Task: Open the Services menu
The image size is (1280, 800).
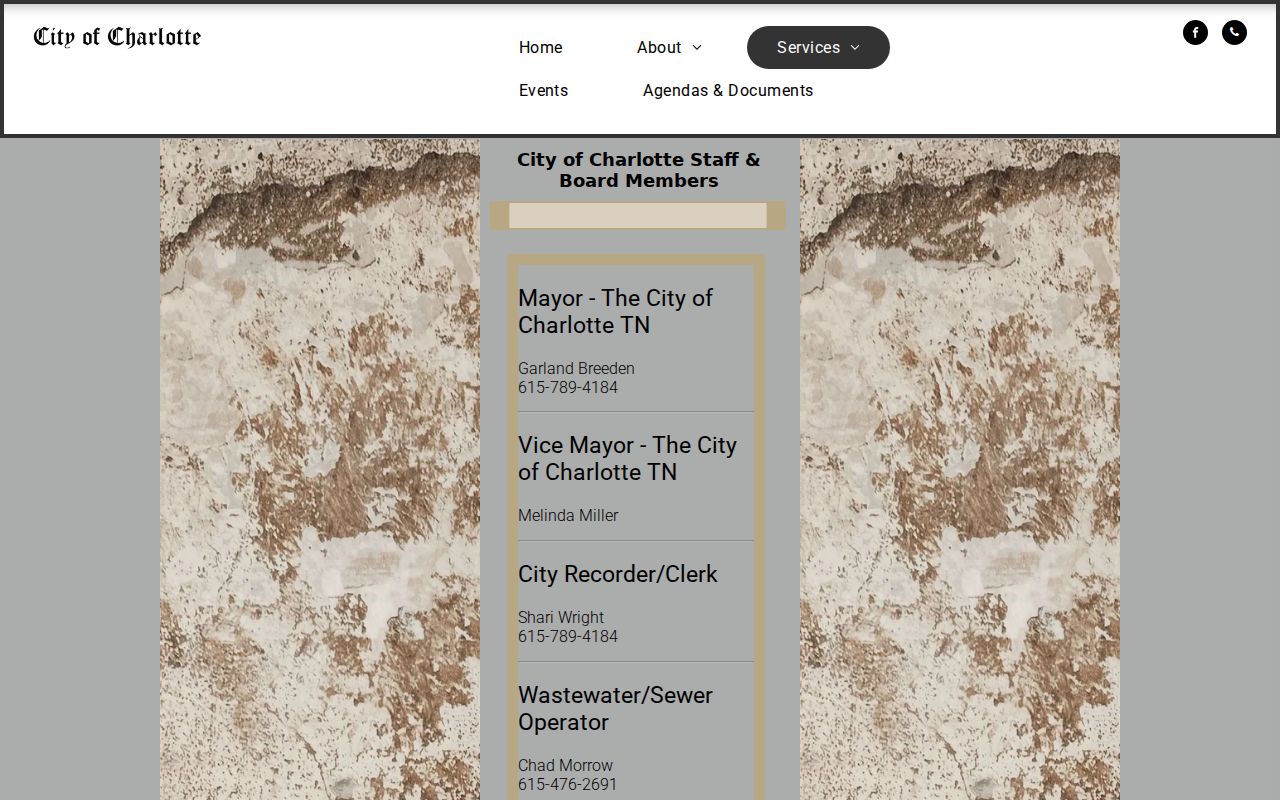Action: pyautogui.click(x=818, y=47)
